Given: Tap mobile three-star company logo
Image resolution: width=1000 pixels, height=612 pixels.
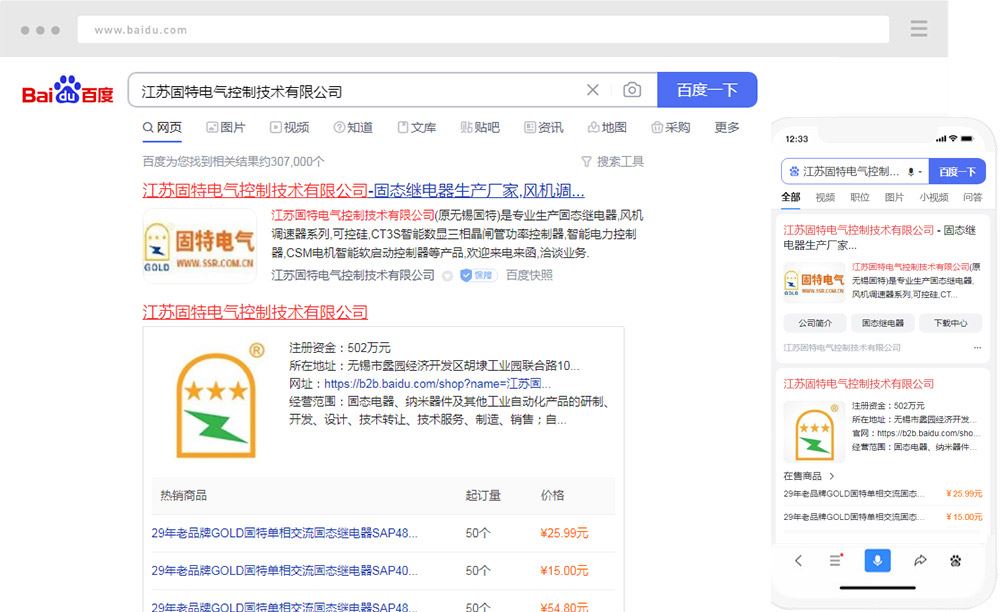Looking at the screenshot, I should click(814, 432).
